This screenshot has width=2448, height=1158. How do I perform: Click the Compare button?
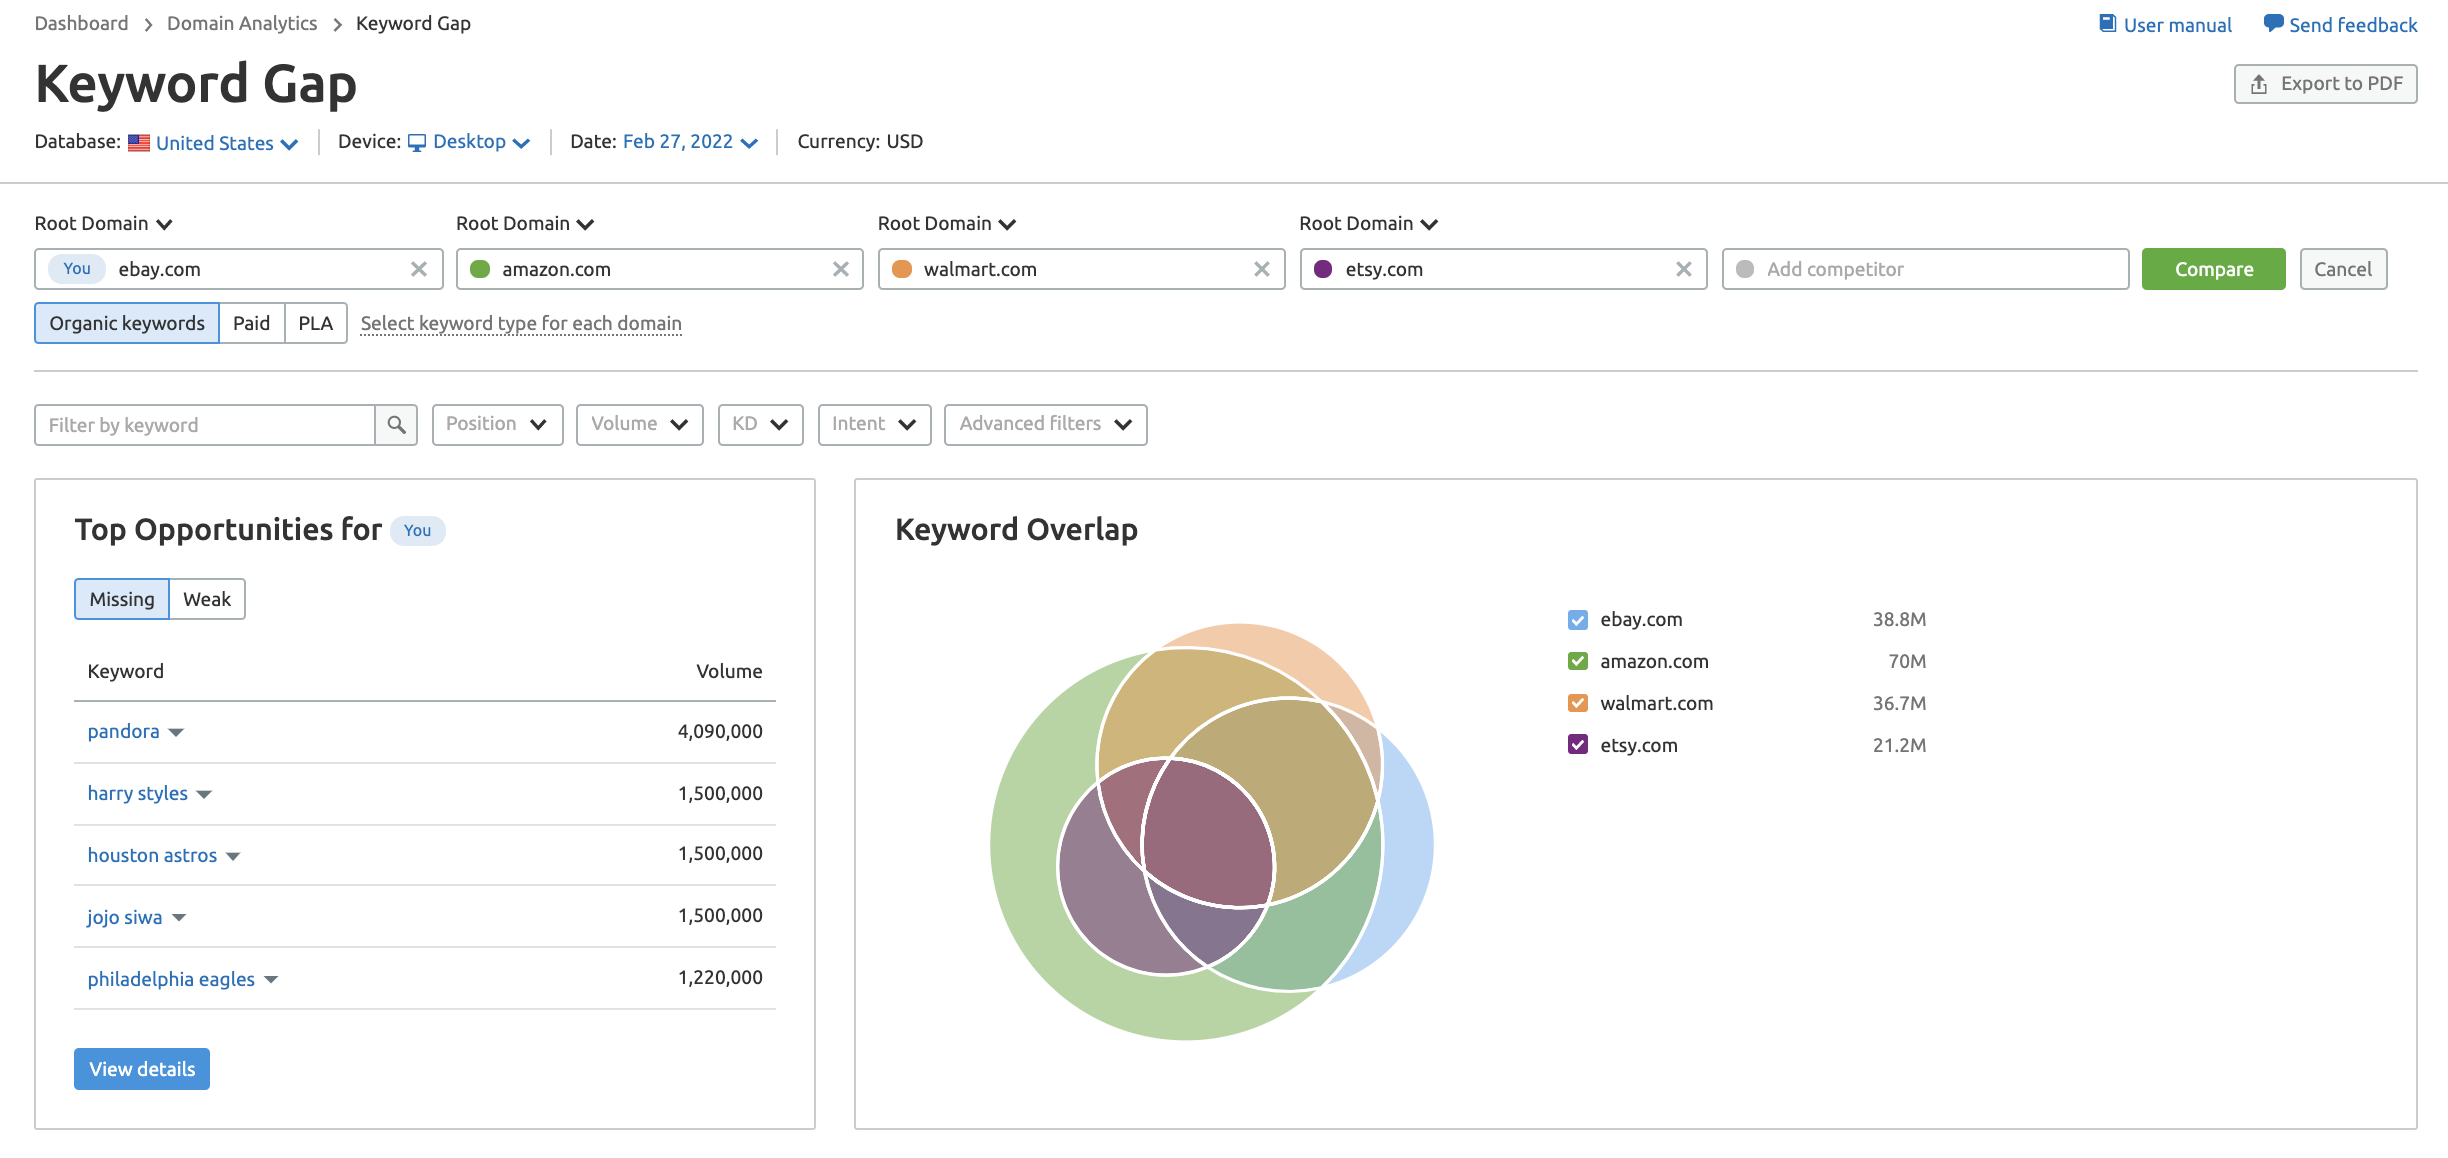coord(2214,268)
